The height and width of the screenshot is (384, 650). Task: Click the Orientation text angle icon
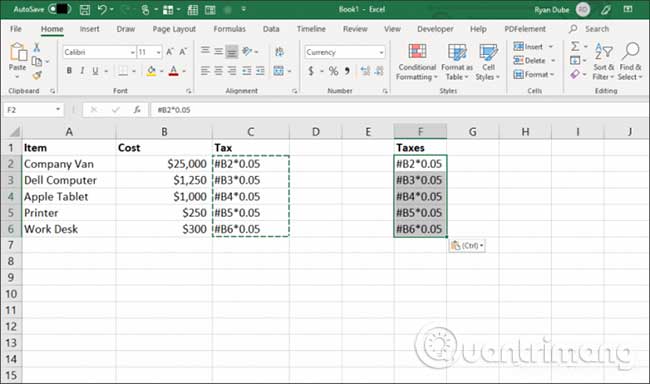pos(247,51)
